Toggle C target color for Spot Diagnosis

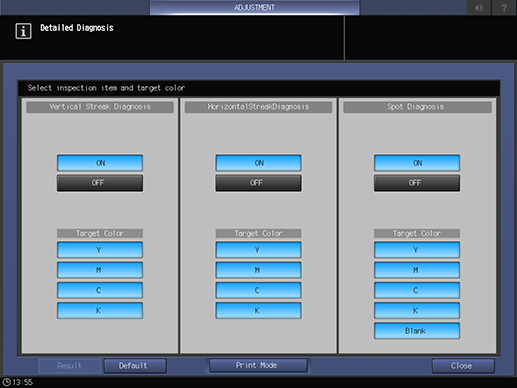417,290
